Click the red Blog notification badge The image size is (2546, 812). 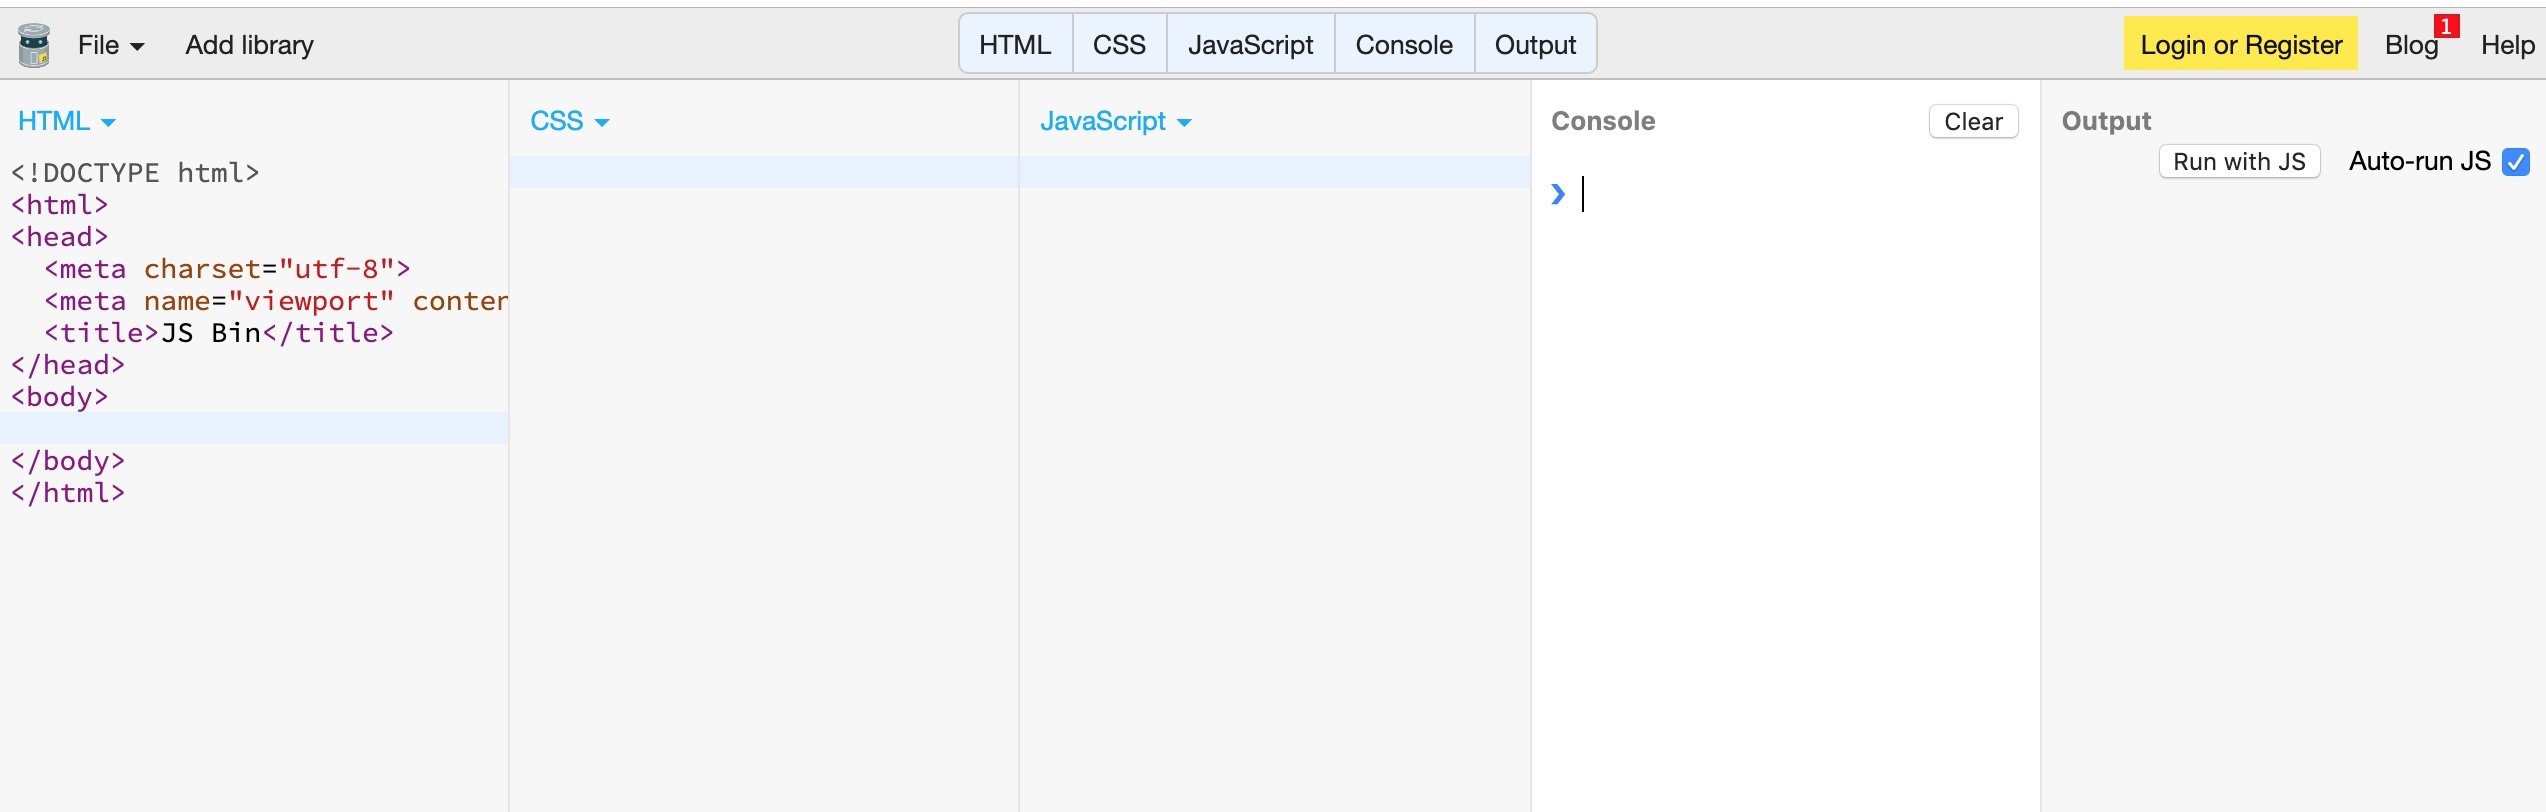tap(2446, 26)
